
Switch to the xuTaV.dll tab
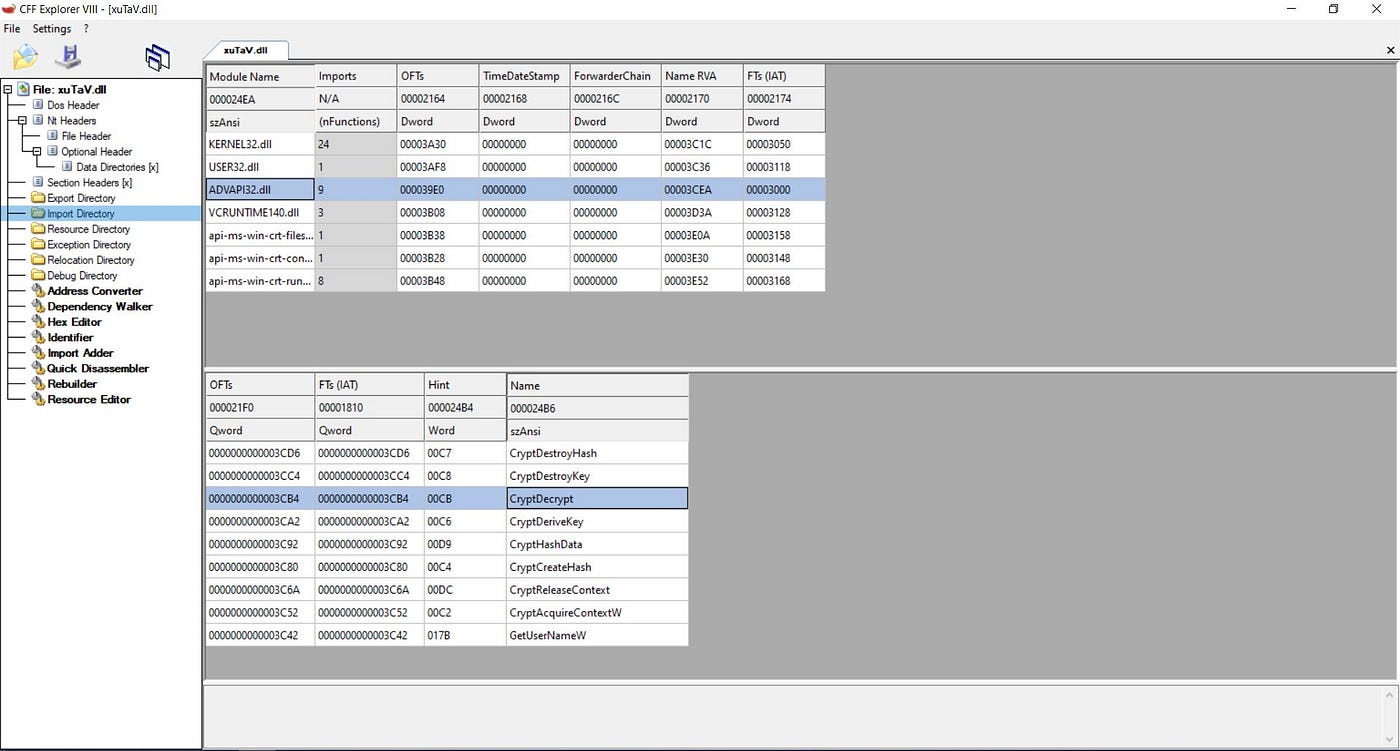[246, 49]
